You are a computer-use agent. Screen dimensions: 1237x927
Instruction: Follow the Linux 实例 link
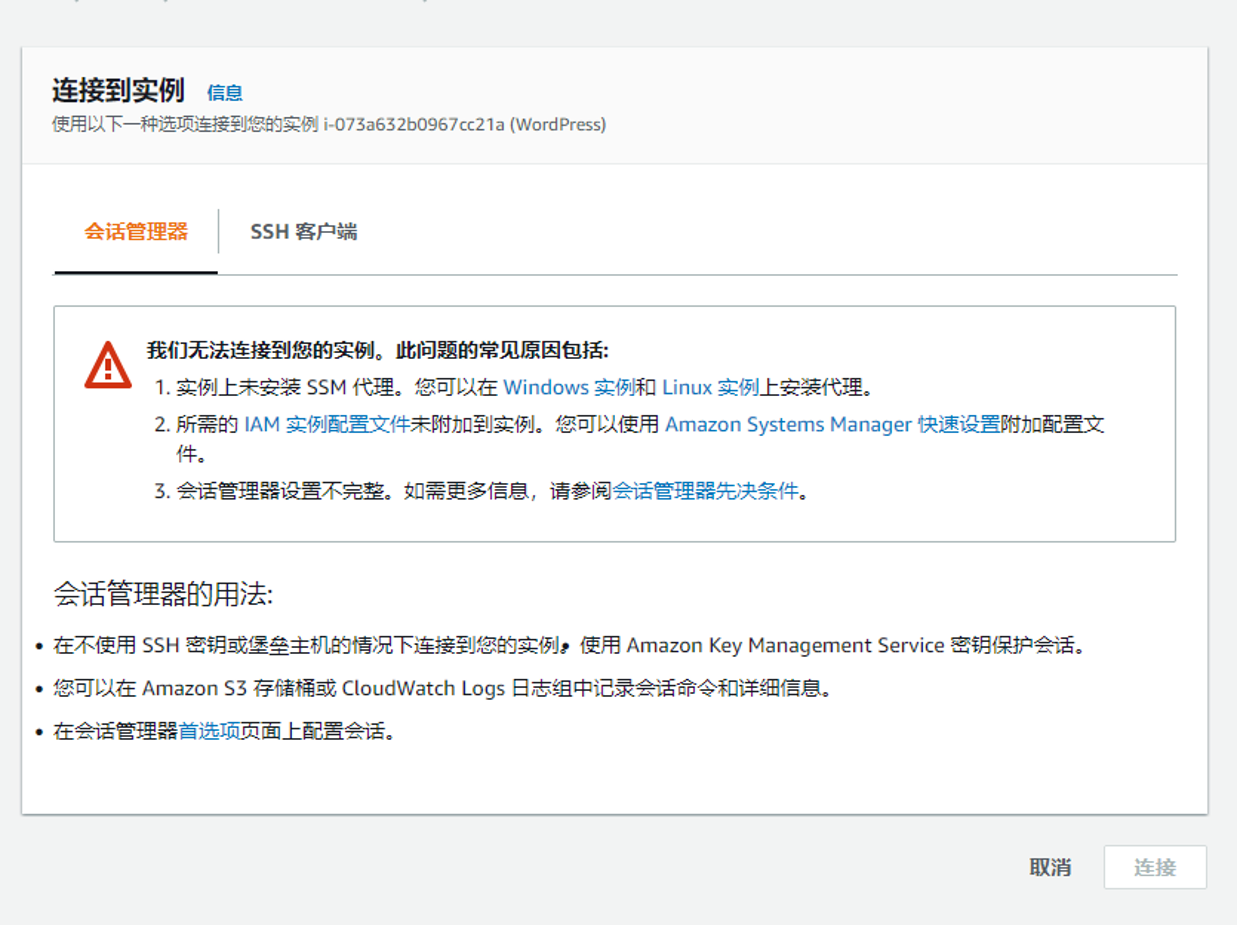click(711, 387)
